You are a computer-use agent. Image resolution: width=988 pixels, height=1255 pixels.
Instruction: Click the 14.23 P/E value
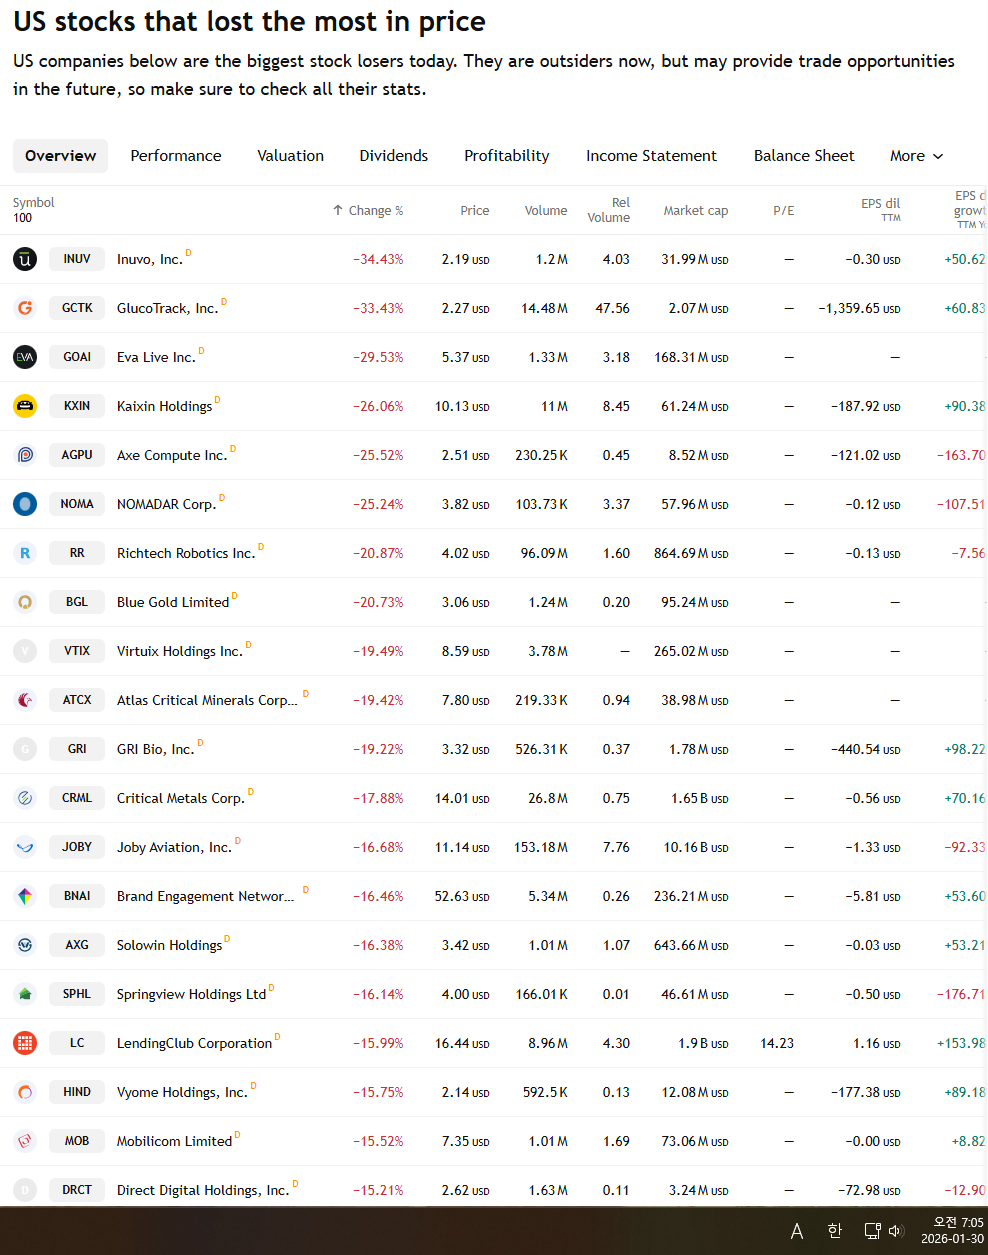777,1043
